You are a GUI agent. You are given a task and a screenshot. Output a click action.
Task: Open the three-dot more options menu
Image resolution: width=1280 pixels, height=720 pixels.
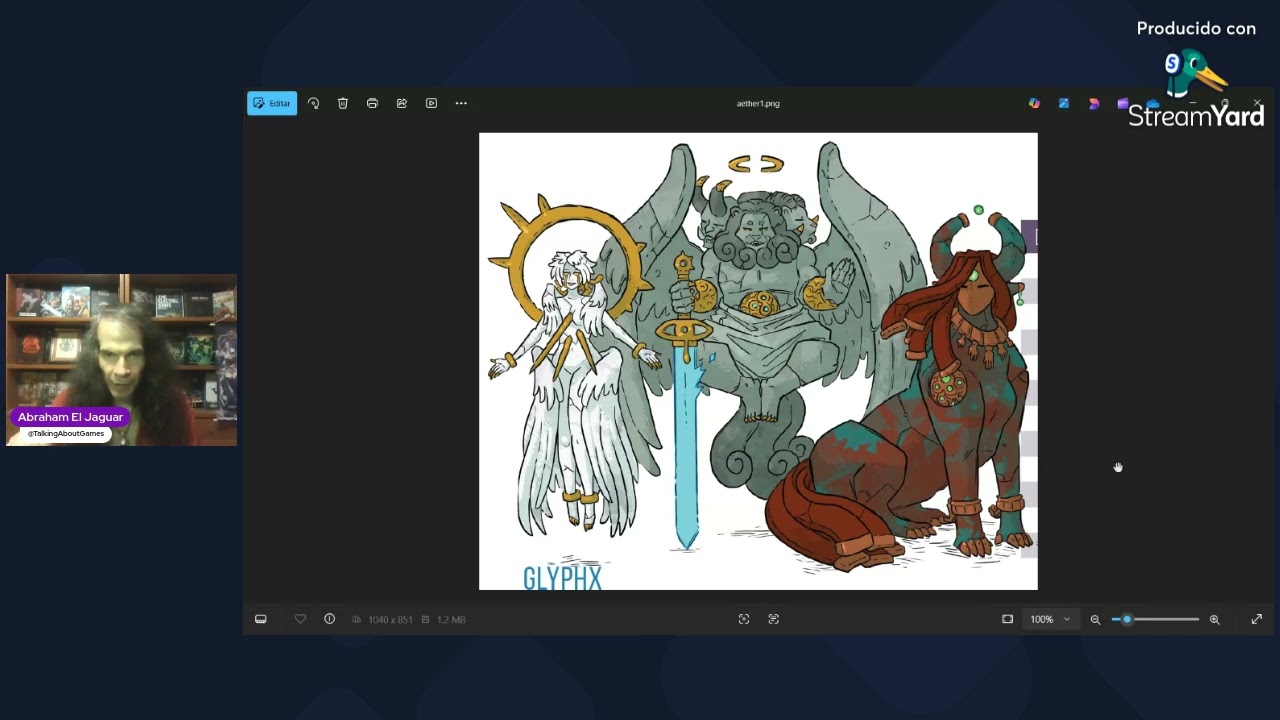coord(461,103)
